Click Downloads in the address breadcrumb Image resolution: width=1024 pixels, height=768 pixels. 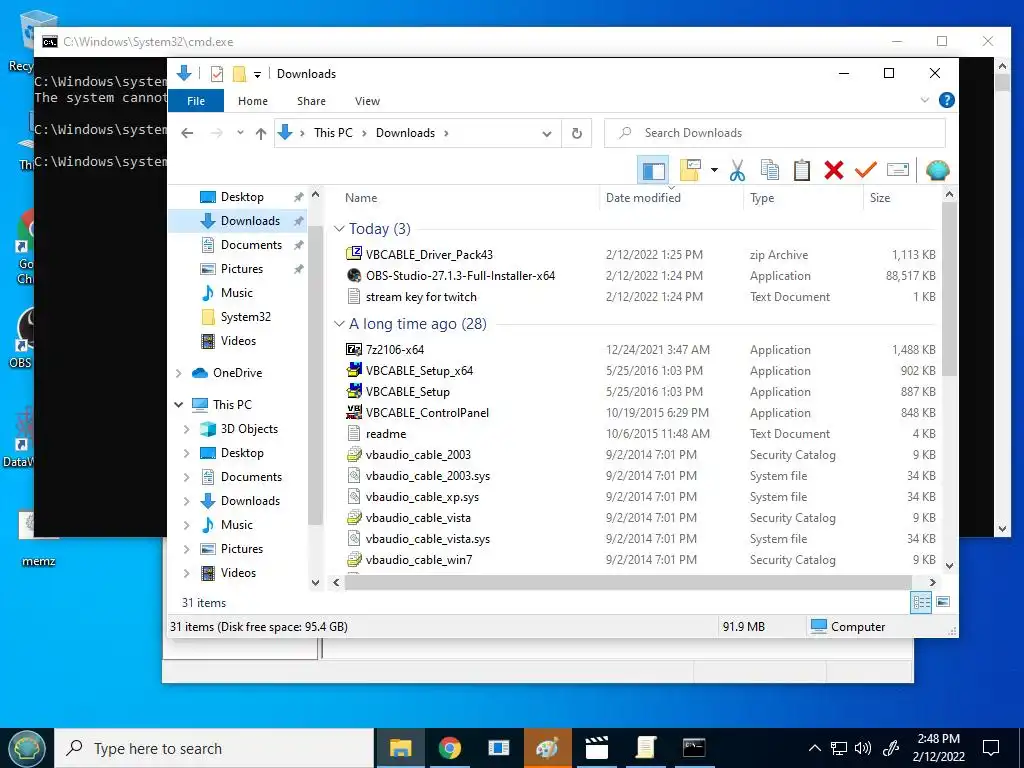click(x=405, y=133)
